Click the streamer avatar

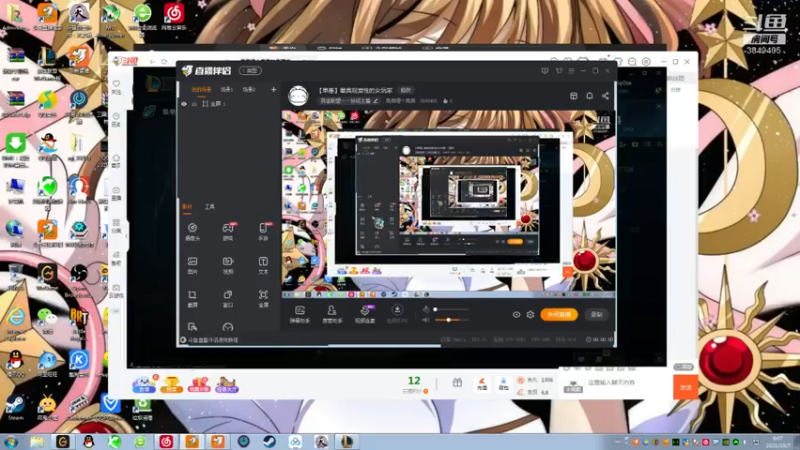[x=298, y=95]
